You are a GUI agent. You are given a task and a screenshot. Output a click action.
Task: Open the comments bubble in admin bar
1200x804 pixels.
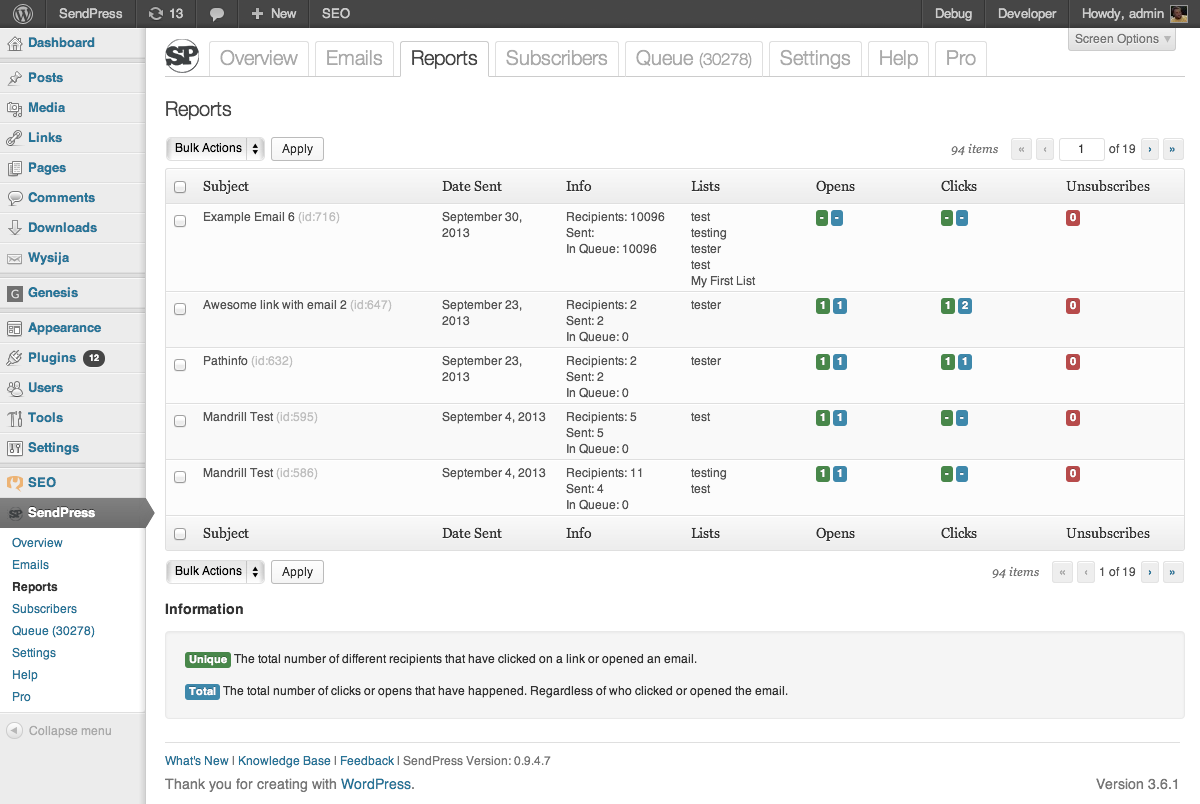pyautogui.click(x=216, y=14)
